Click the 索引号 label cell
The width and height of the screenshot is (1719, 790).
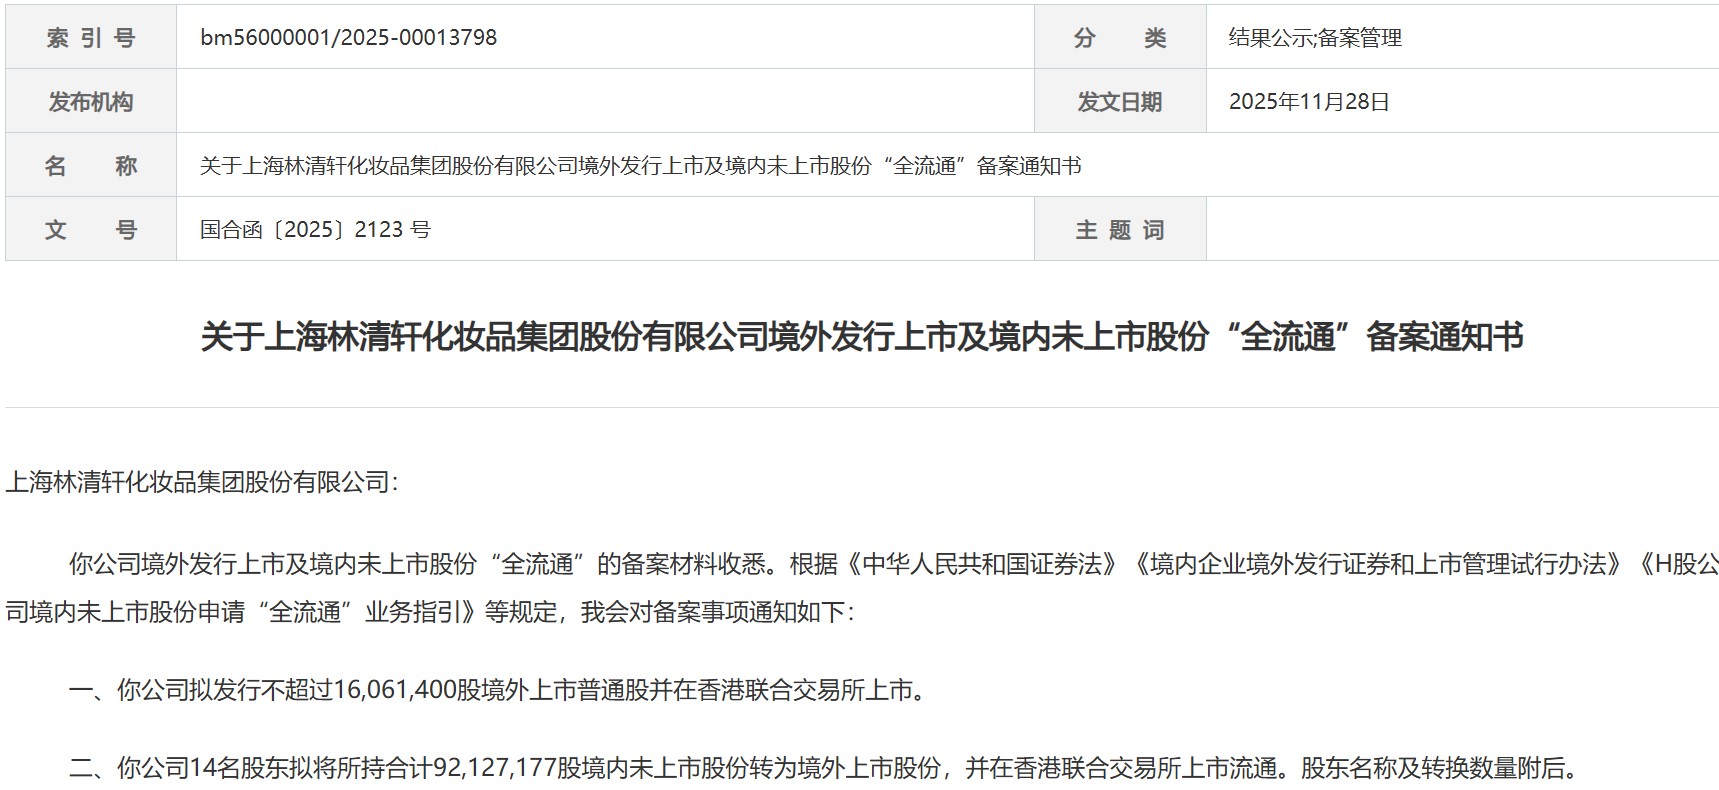point(91,37)
